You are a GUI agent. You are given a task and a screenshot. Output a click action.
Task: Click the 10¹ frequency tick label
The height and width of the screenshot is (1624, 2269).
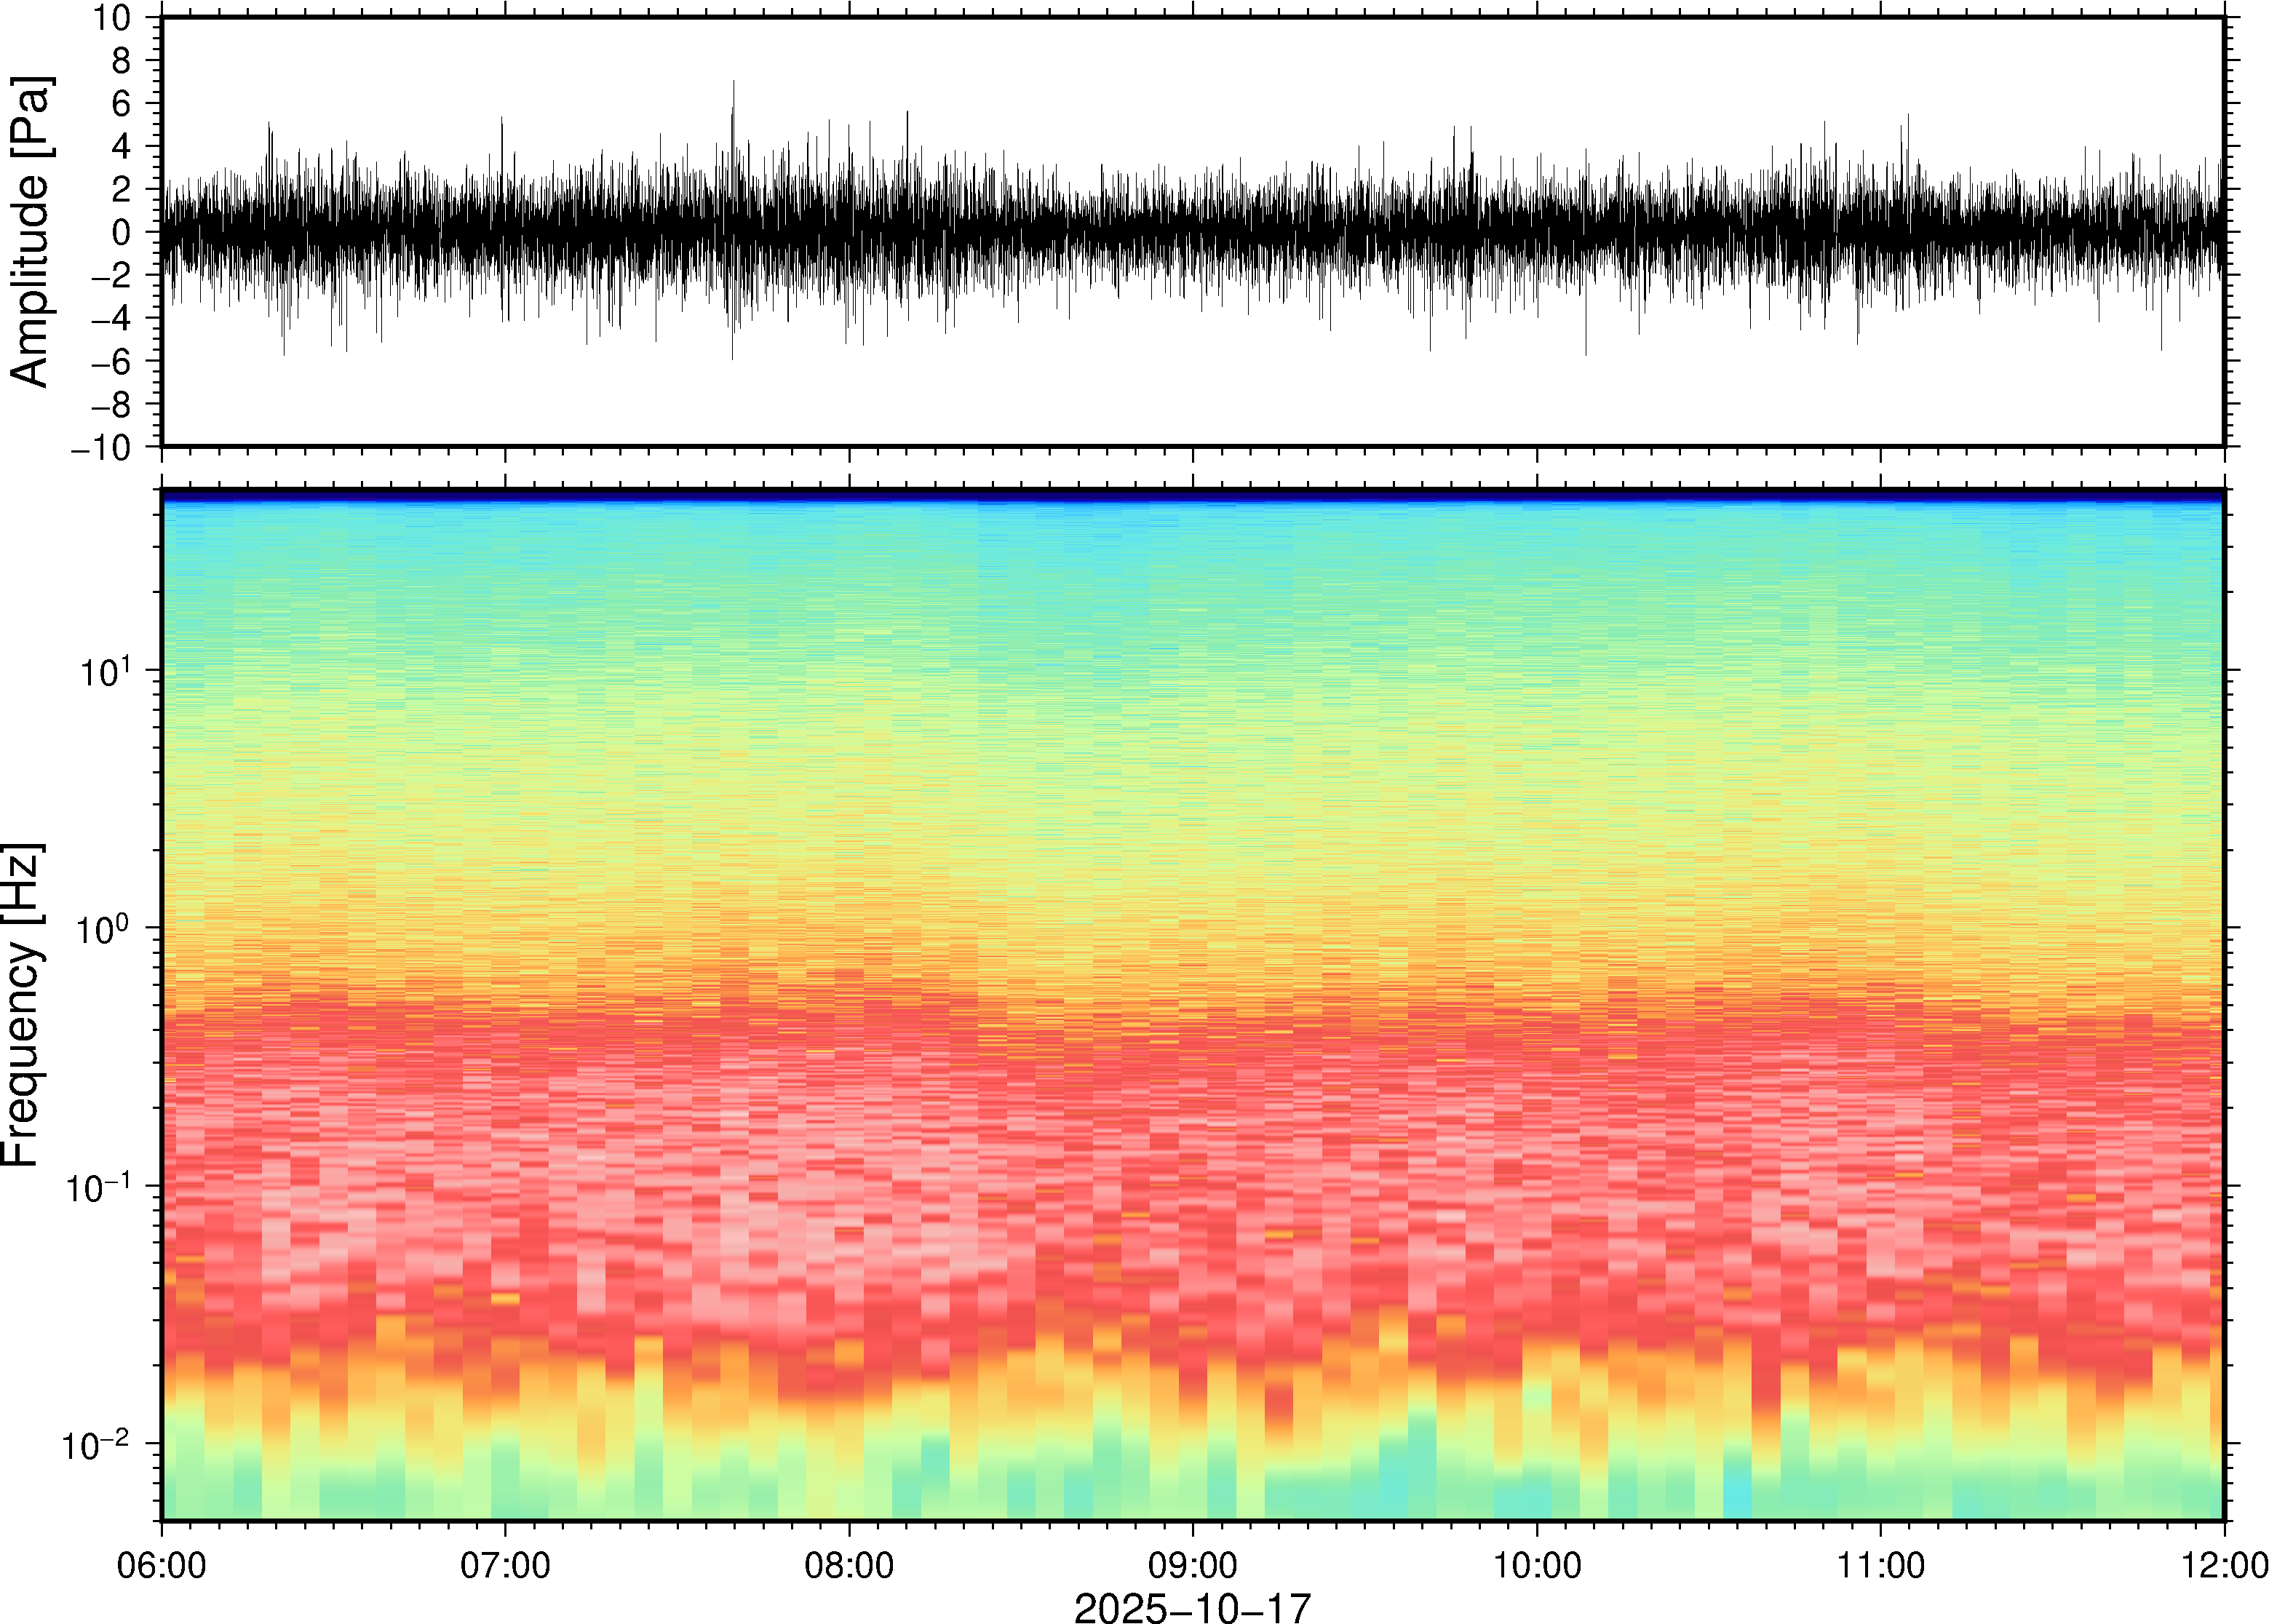click(104, 671)
